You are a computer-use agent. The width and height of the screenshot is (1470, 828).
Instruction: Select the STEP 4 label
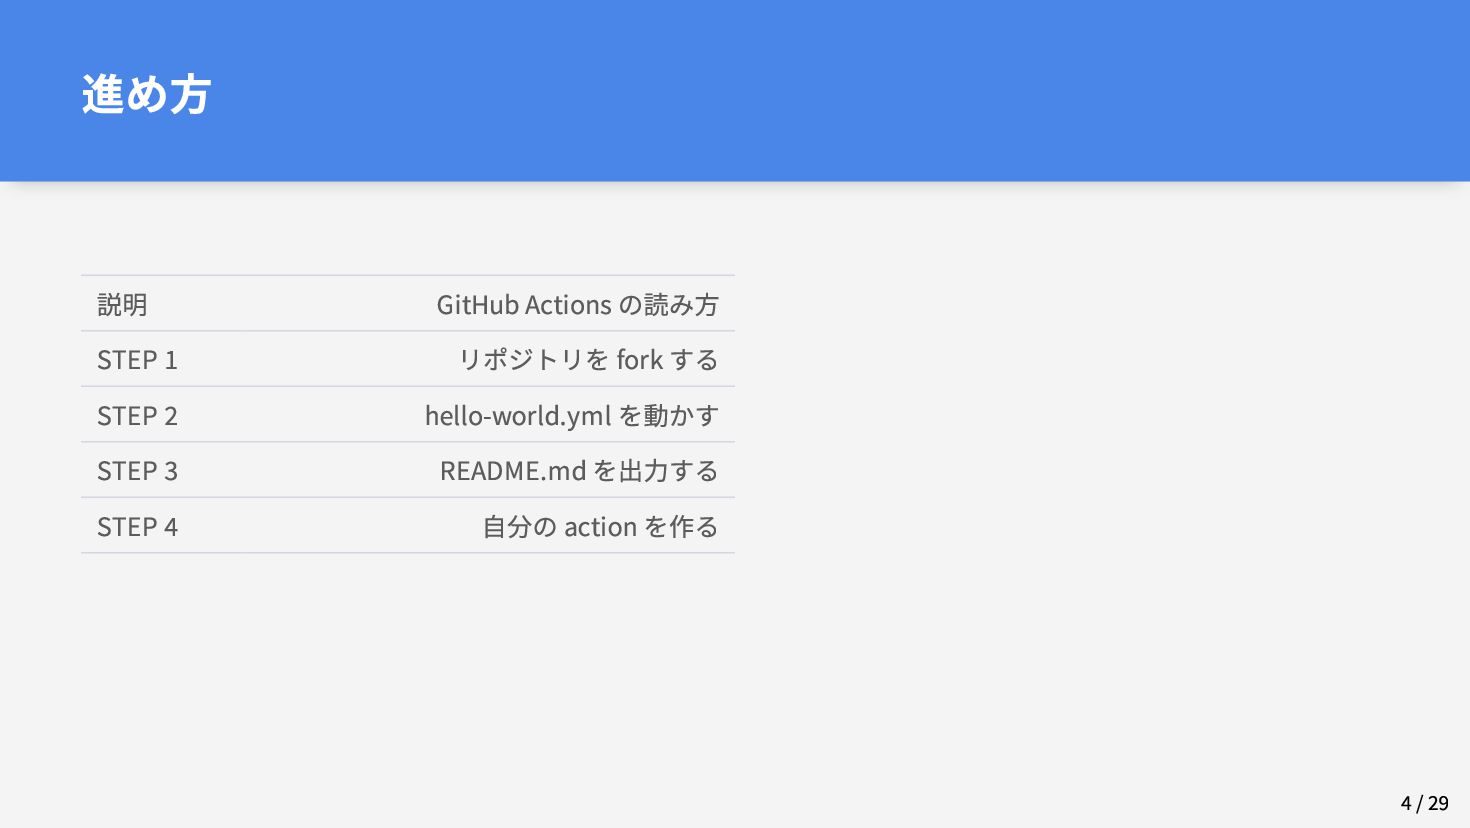click(137, 527)
